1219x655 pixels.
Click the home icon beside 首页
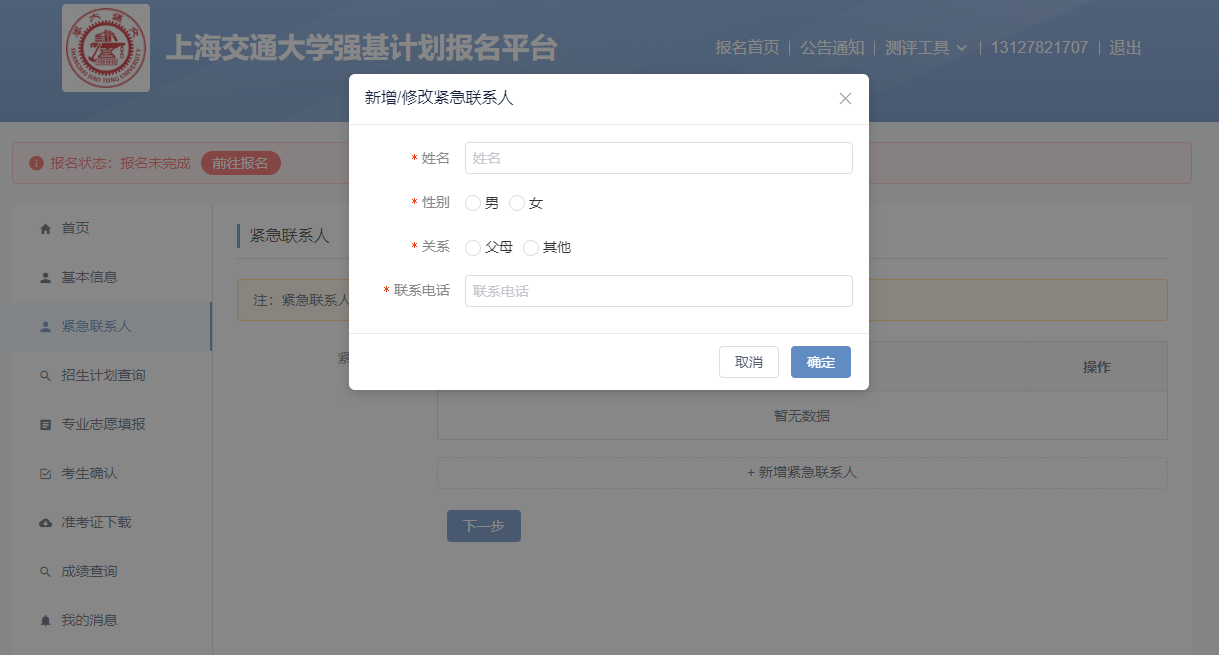(x=45, y=229)
